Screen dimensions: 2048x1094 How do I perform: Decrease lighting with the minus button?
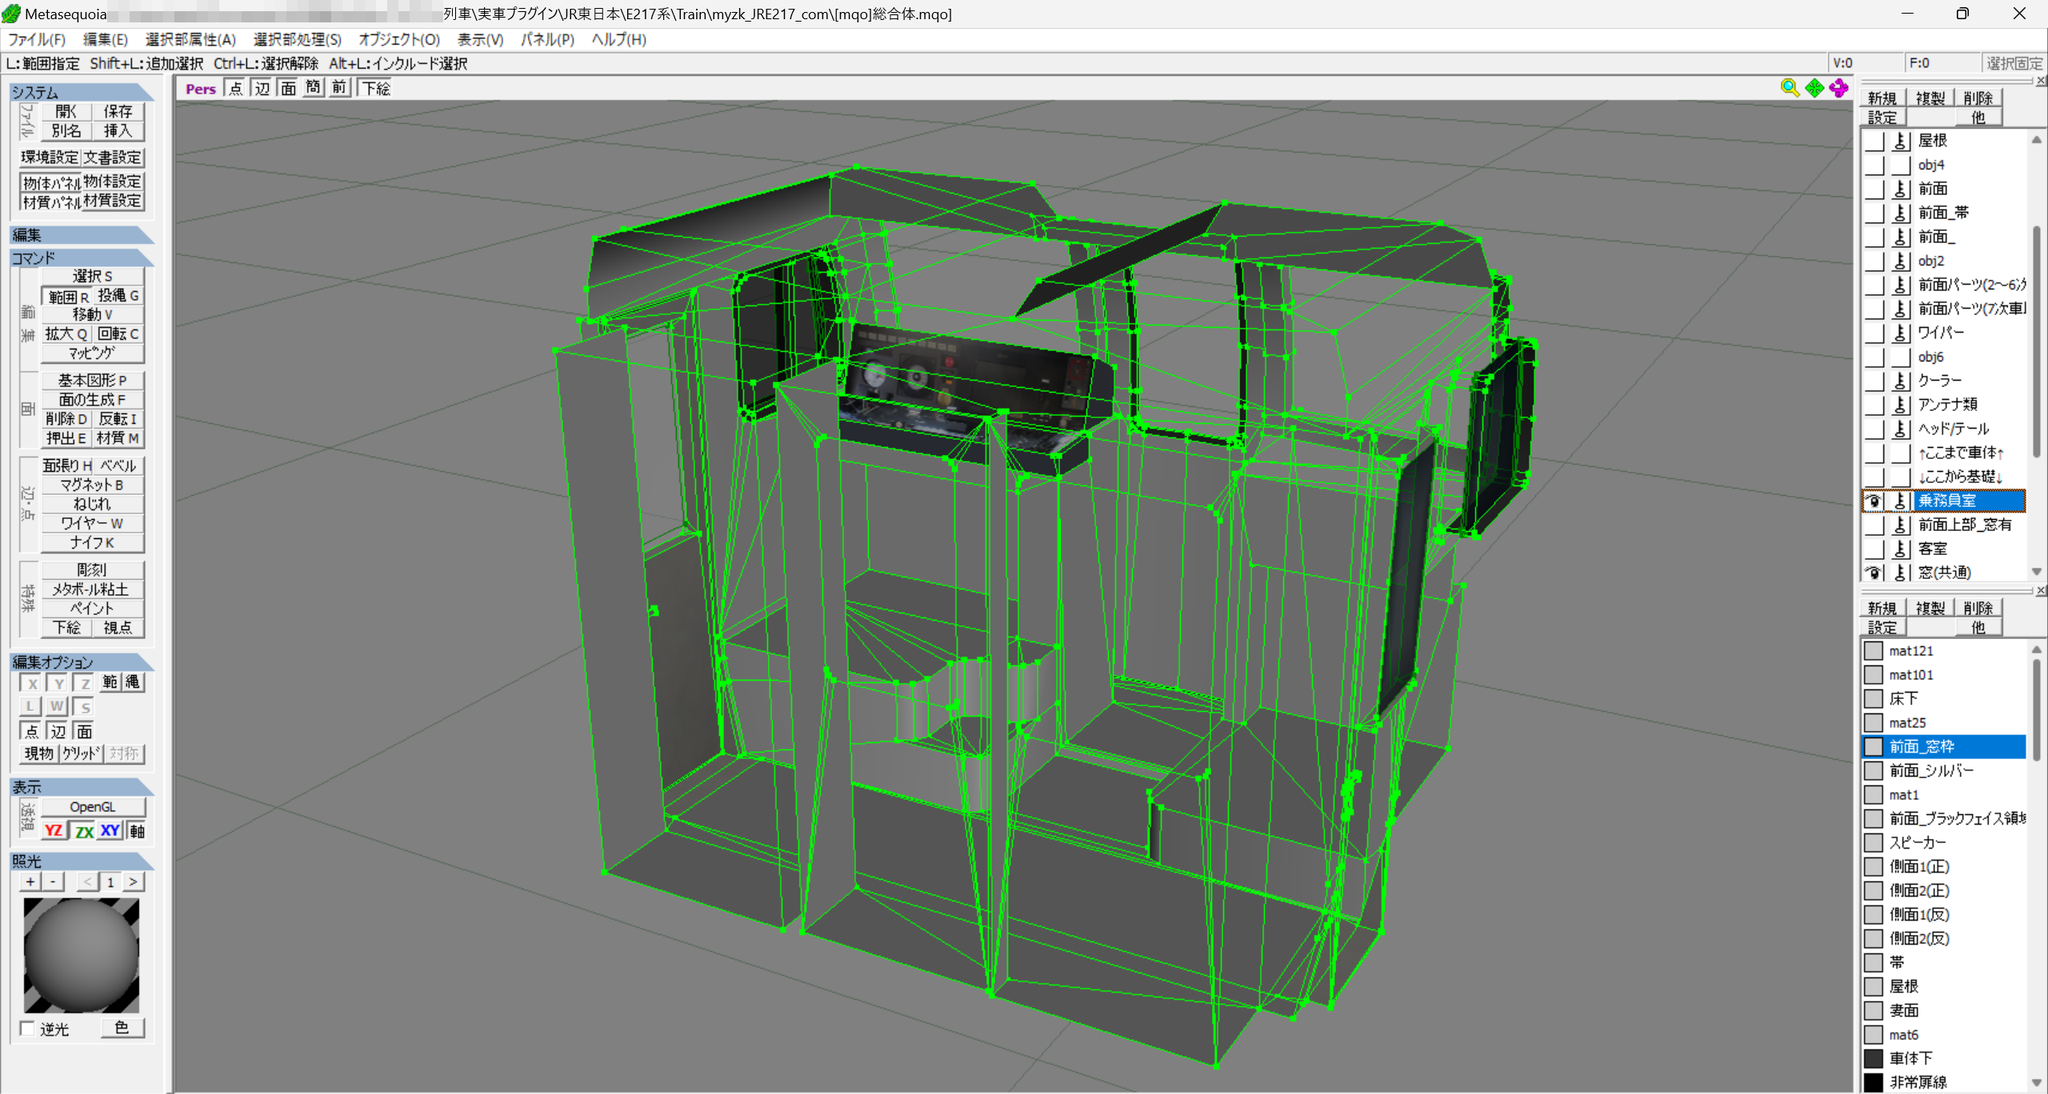pyautogui.click(x=54, y=882)
